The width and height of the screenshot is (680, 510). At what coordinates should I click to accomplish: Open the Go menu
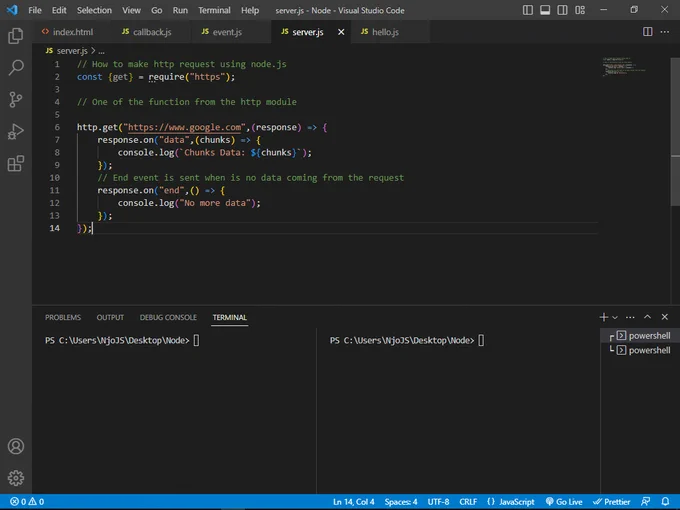click(x=157, y=10)
